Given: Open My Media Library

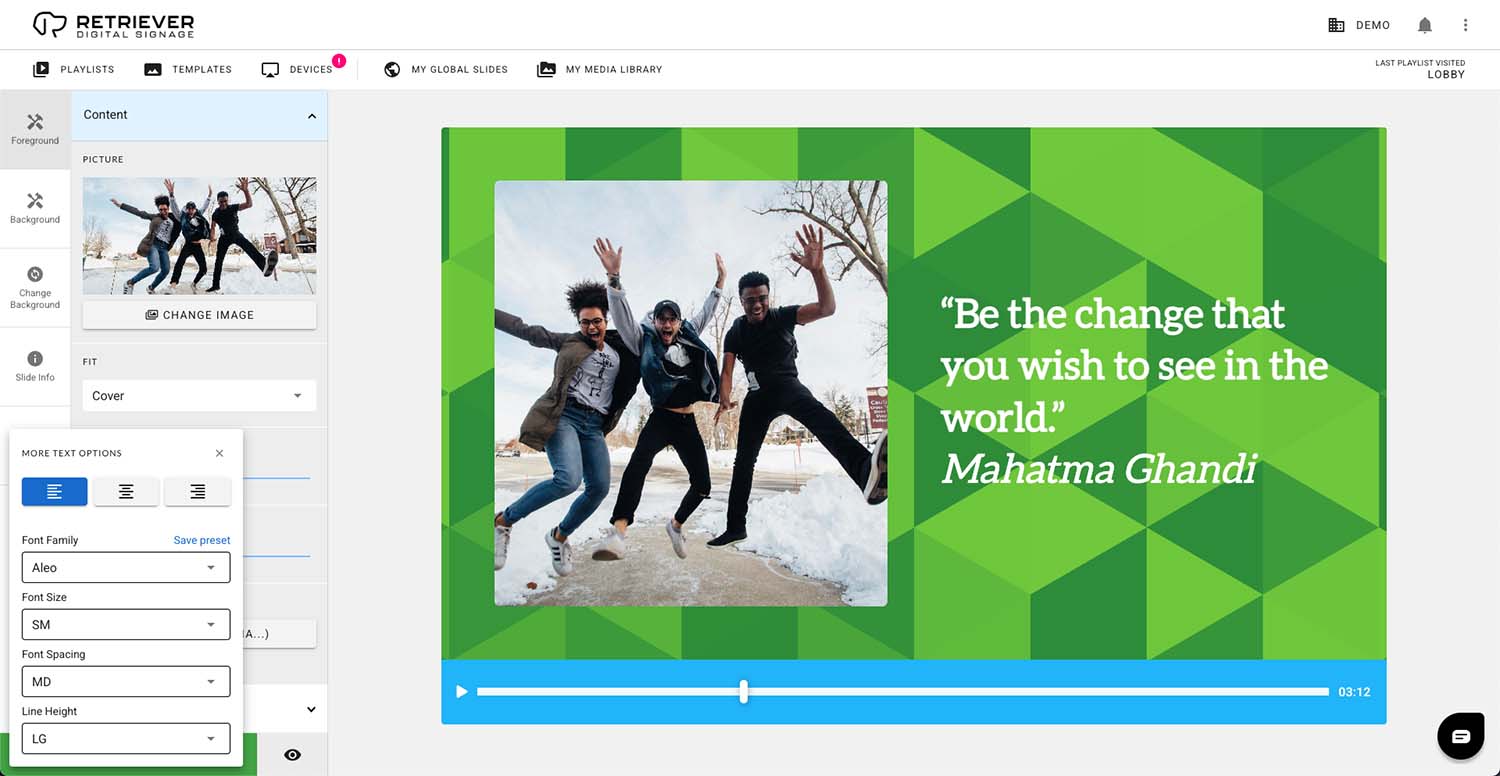Looking at the screenshot, I should pos(600,69).
